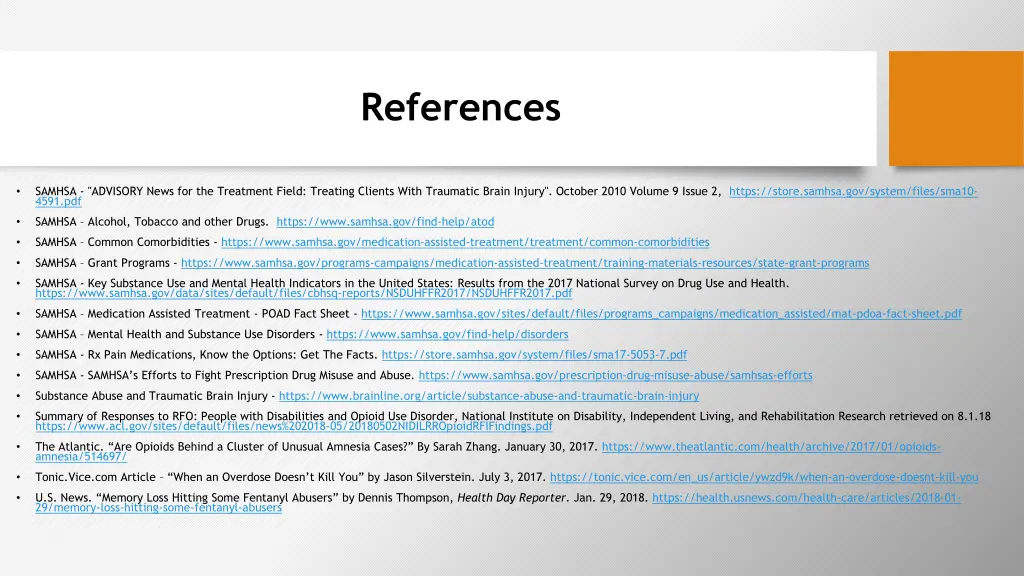Click the 'Mental Health and Substance Use Disorders' text
The image size is (1024, 576).
coord(201,334)
